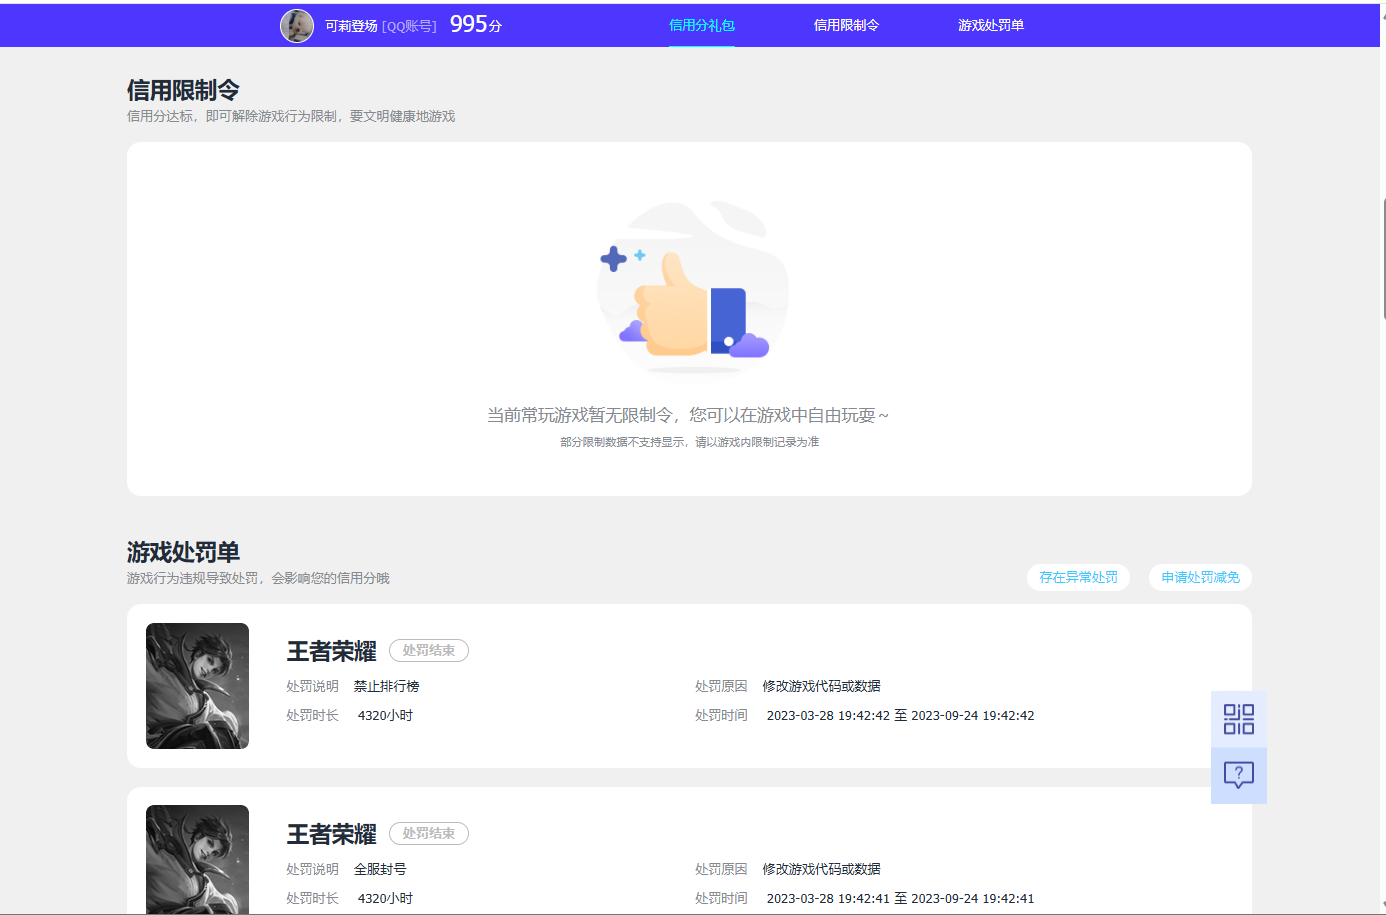Open the 信用分礼包 tab
Image resolution: width=1386 pixels, height=915 pixels.
701,26
